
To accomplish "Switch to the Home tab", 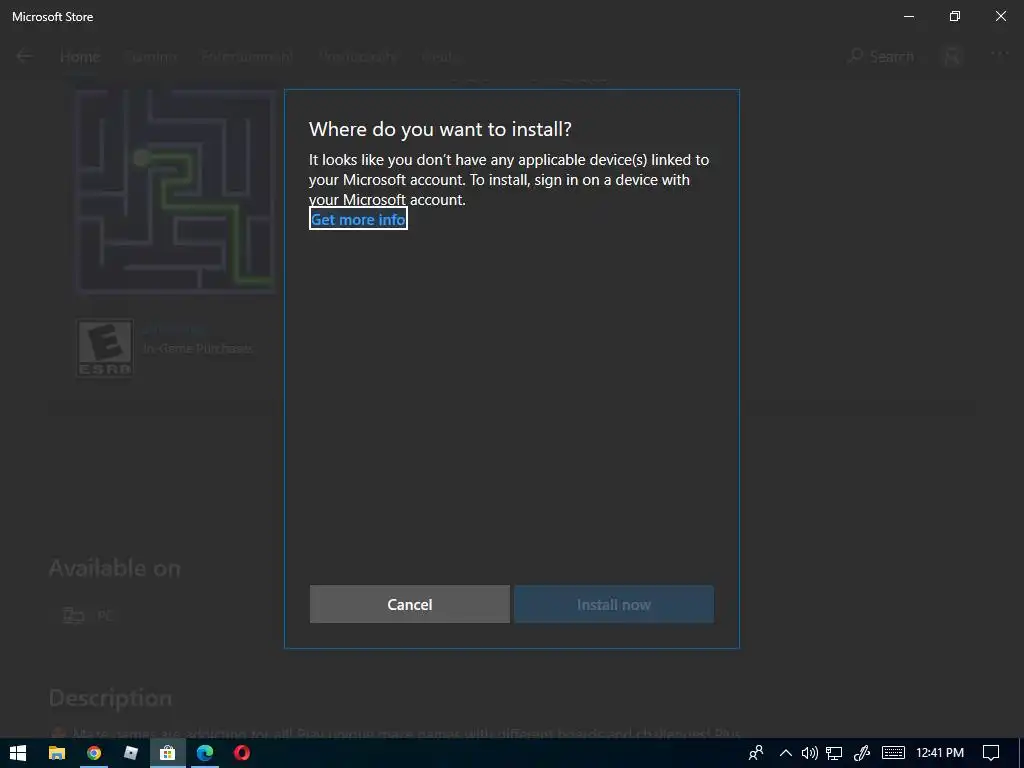I will (80, 57).
